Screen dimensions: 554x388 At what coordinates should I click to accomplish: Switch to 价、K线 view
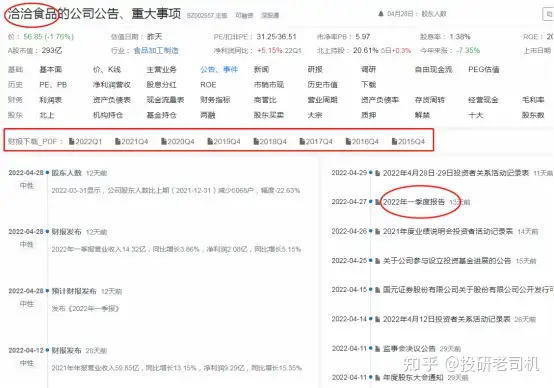(x=107, y=70)
